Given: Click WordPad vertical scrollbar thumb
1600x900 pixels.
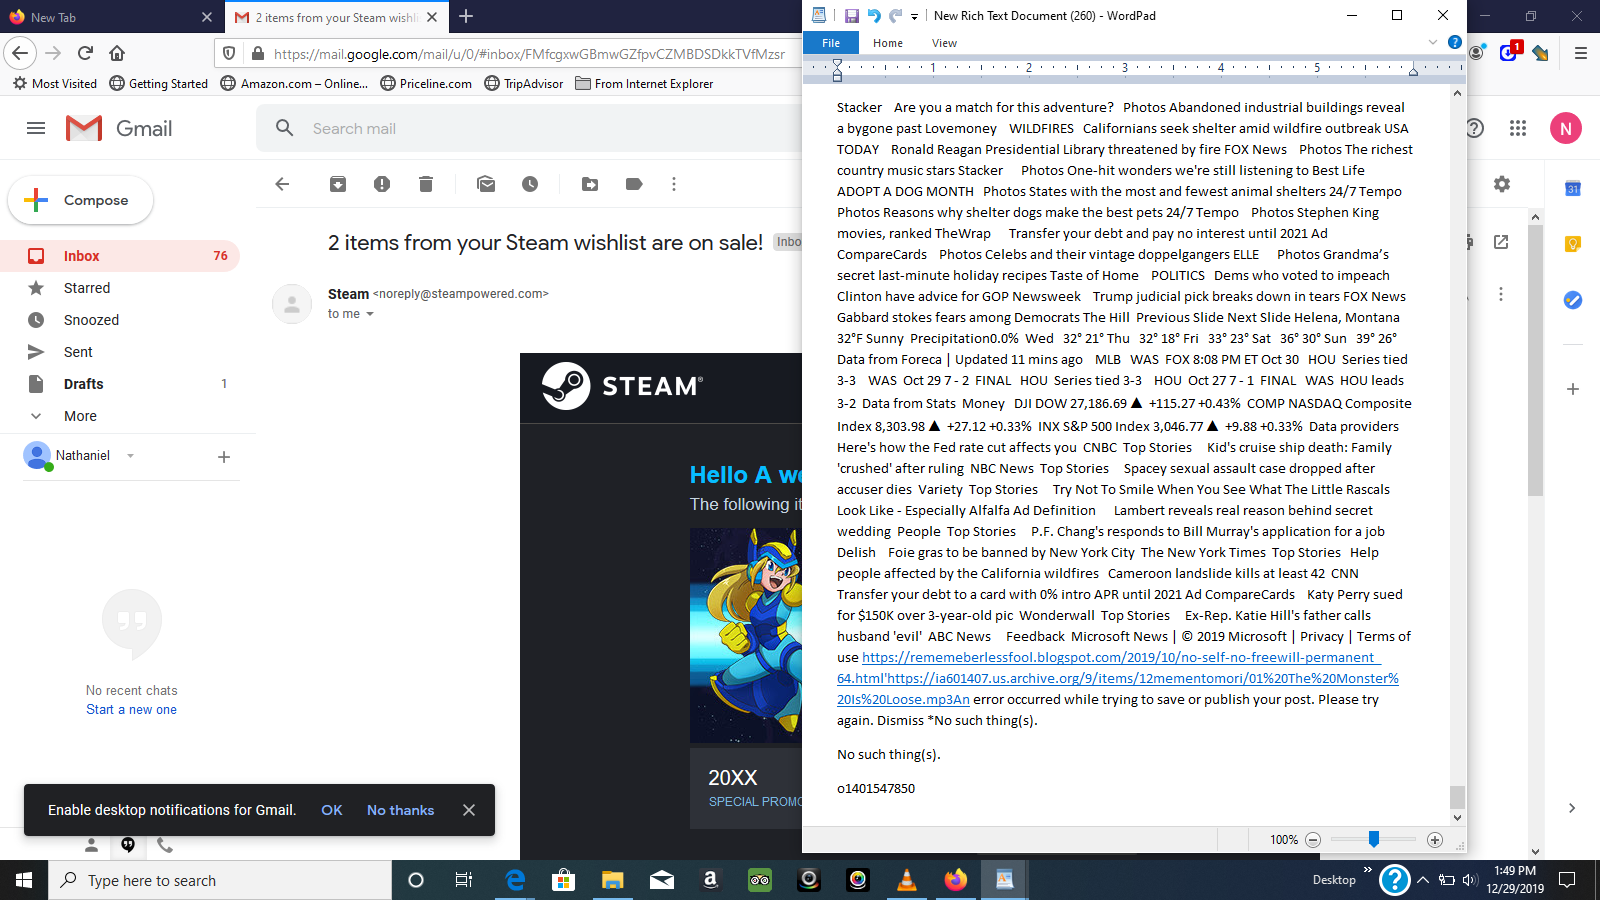Looking at the screenshot, I should [x=1457, y=797].
